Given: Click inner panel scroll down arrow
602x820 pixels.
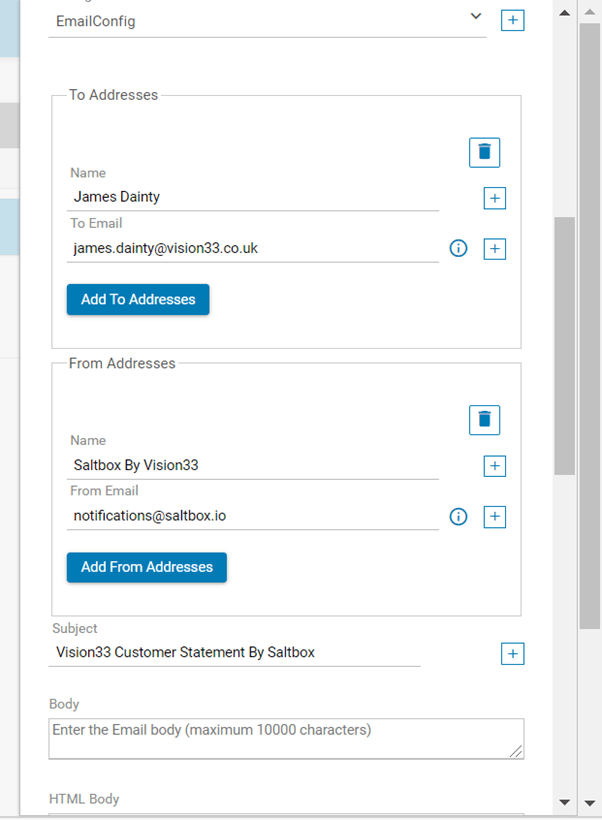Looking at the screenshot, I should (564, 802).
